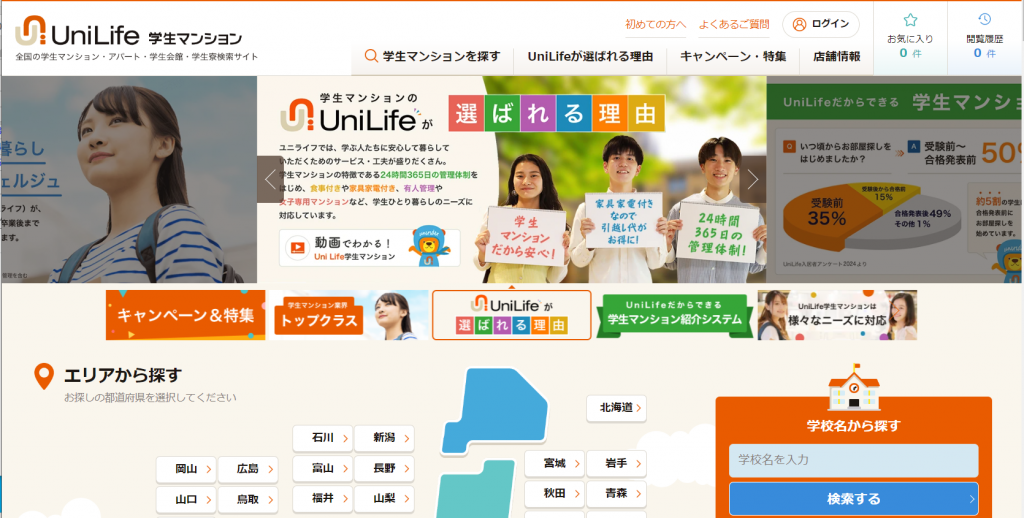1024x518 pixels.
Task: Open the 学生マンションを探す menu
Action: click(432, 56)
